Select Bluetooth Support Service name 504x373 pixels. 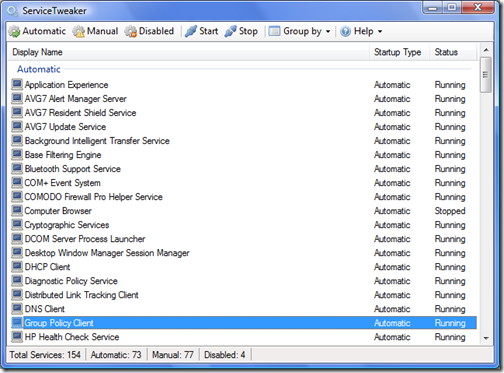tap(73, 169)
